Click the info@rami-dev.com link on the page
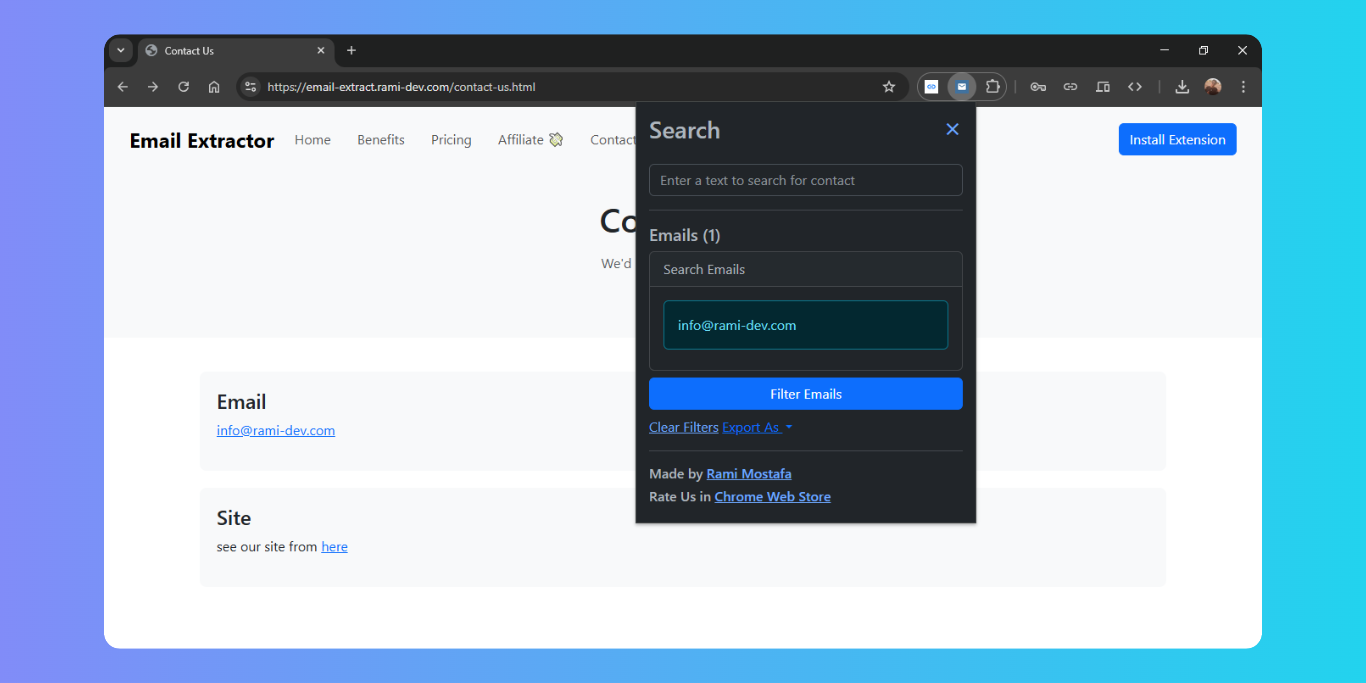The image size is (1366, 683). tap(276, 431)
